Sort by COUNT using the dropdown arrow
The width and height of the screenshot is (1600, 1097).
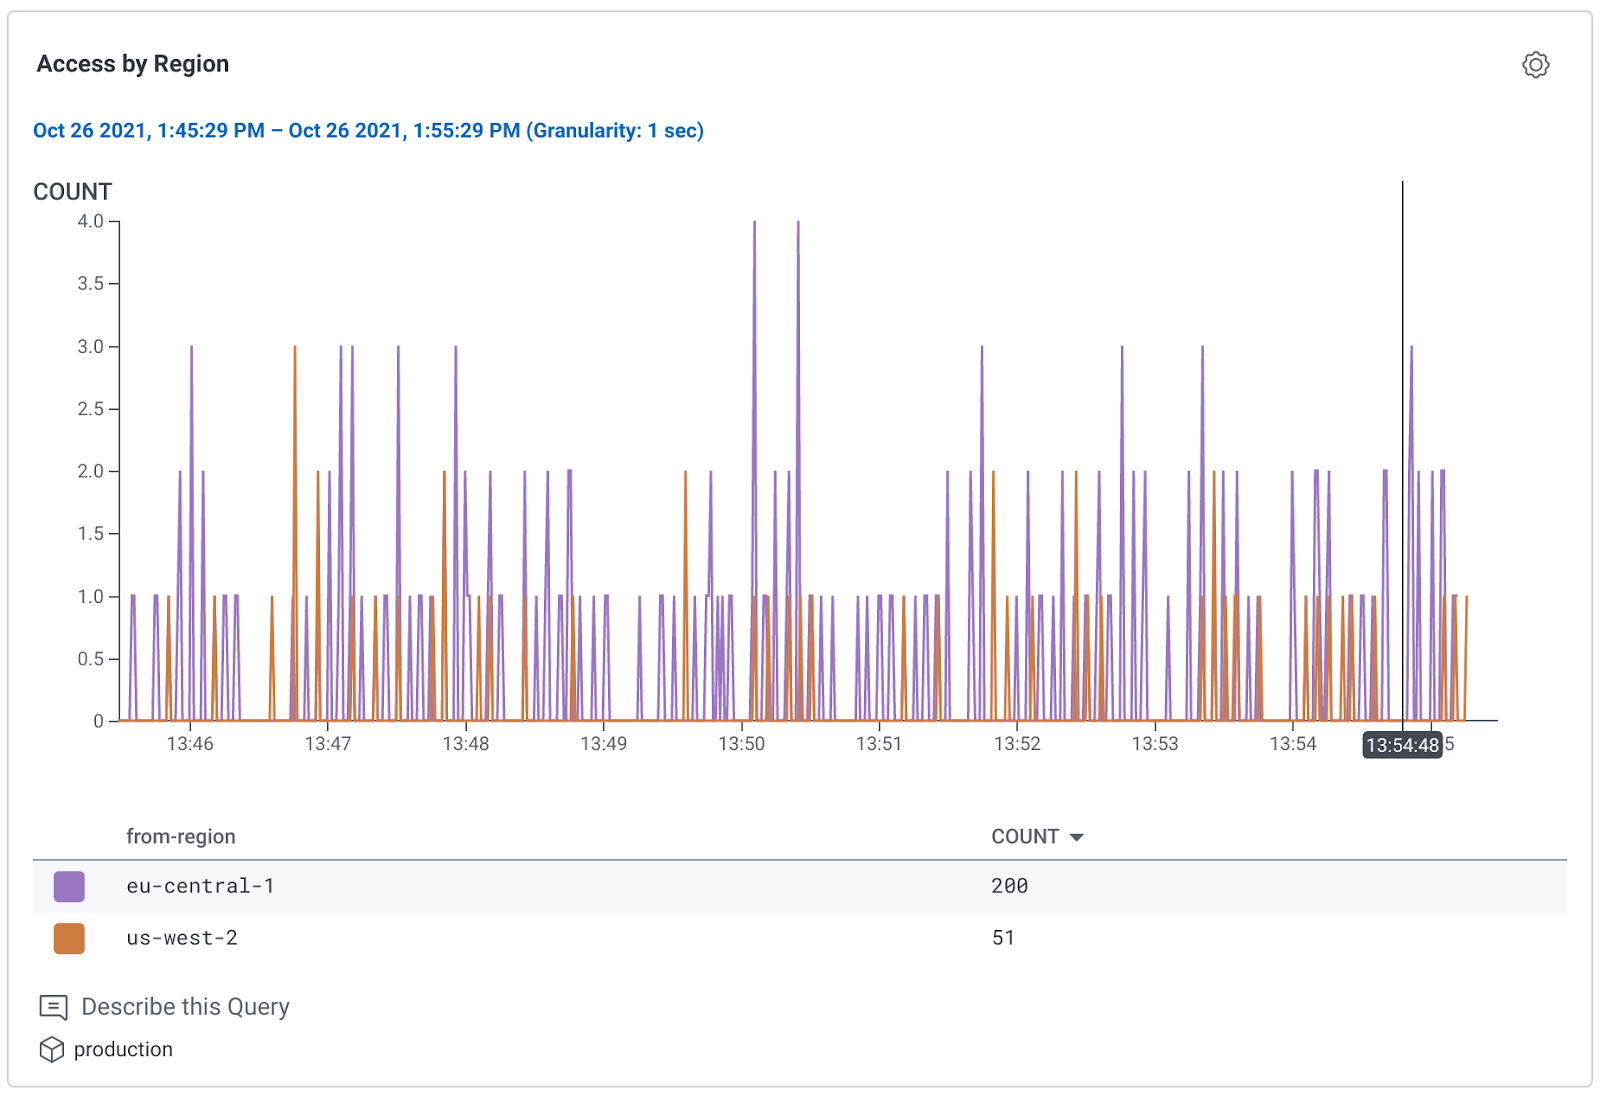[x=1077, y=837]
